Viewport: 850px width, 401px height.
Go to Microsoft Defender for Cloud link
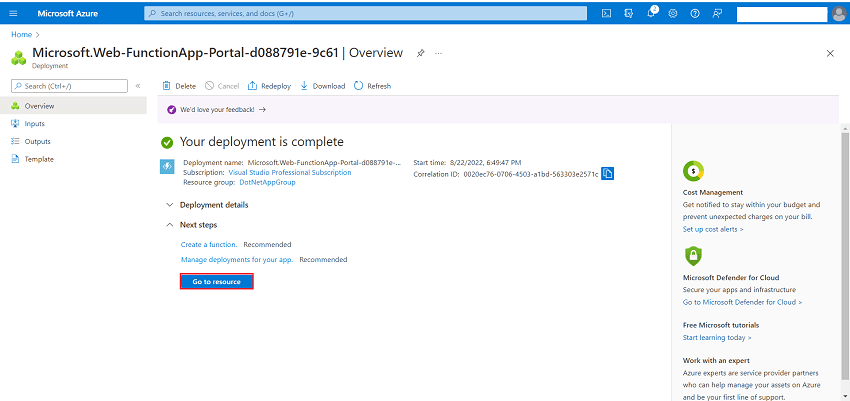(x=743, y=302)
